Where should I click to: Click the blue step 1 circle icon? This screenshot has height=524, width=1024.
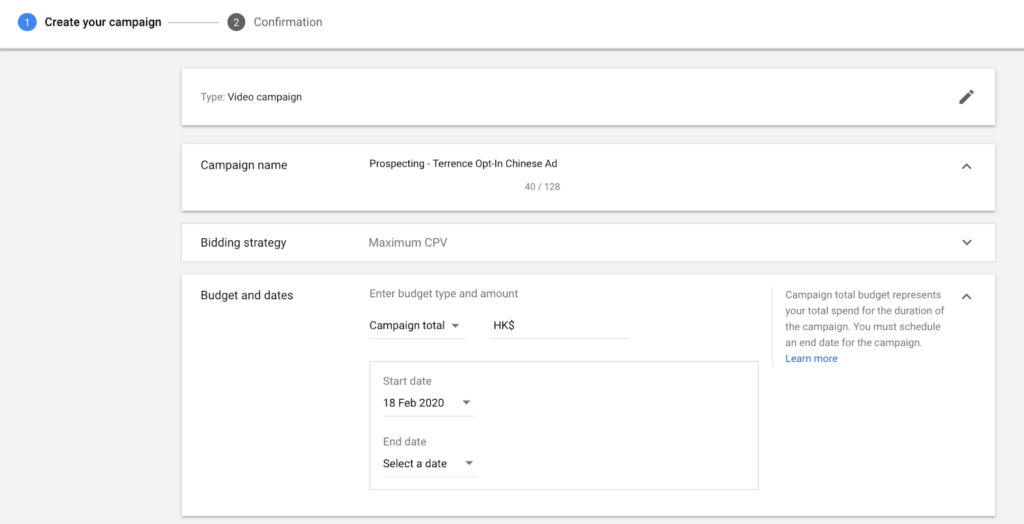(27, 22)
